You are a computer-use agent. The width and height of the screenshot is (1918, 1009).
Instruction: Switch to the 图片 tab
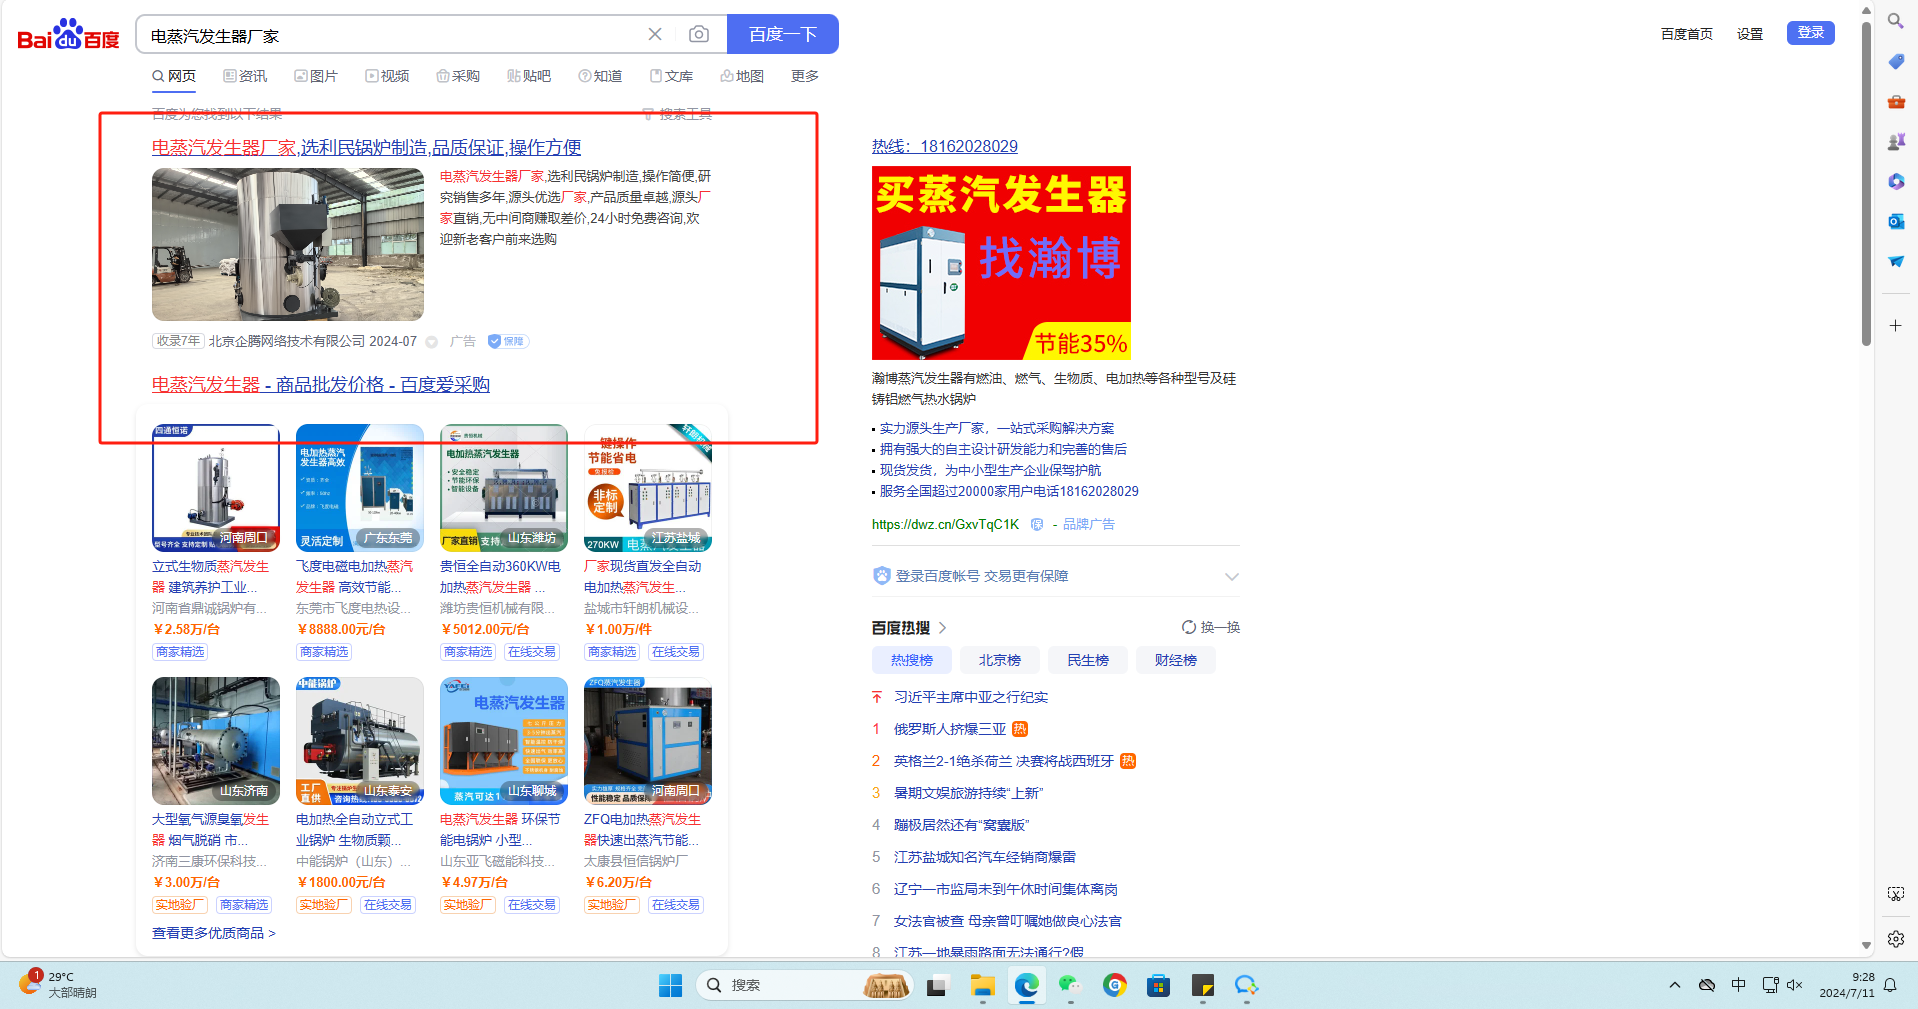[x=316, y=76]
